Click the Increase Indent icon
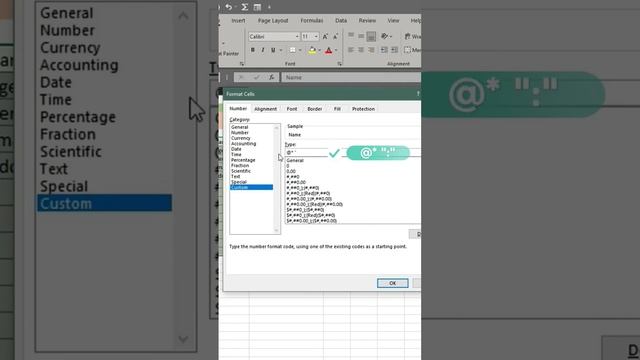Viewport: 640px width, 360px height. pyautogui.click(x=394, y=50)
